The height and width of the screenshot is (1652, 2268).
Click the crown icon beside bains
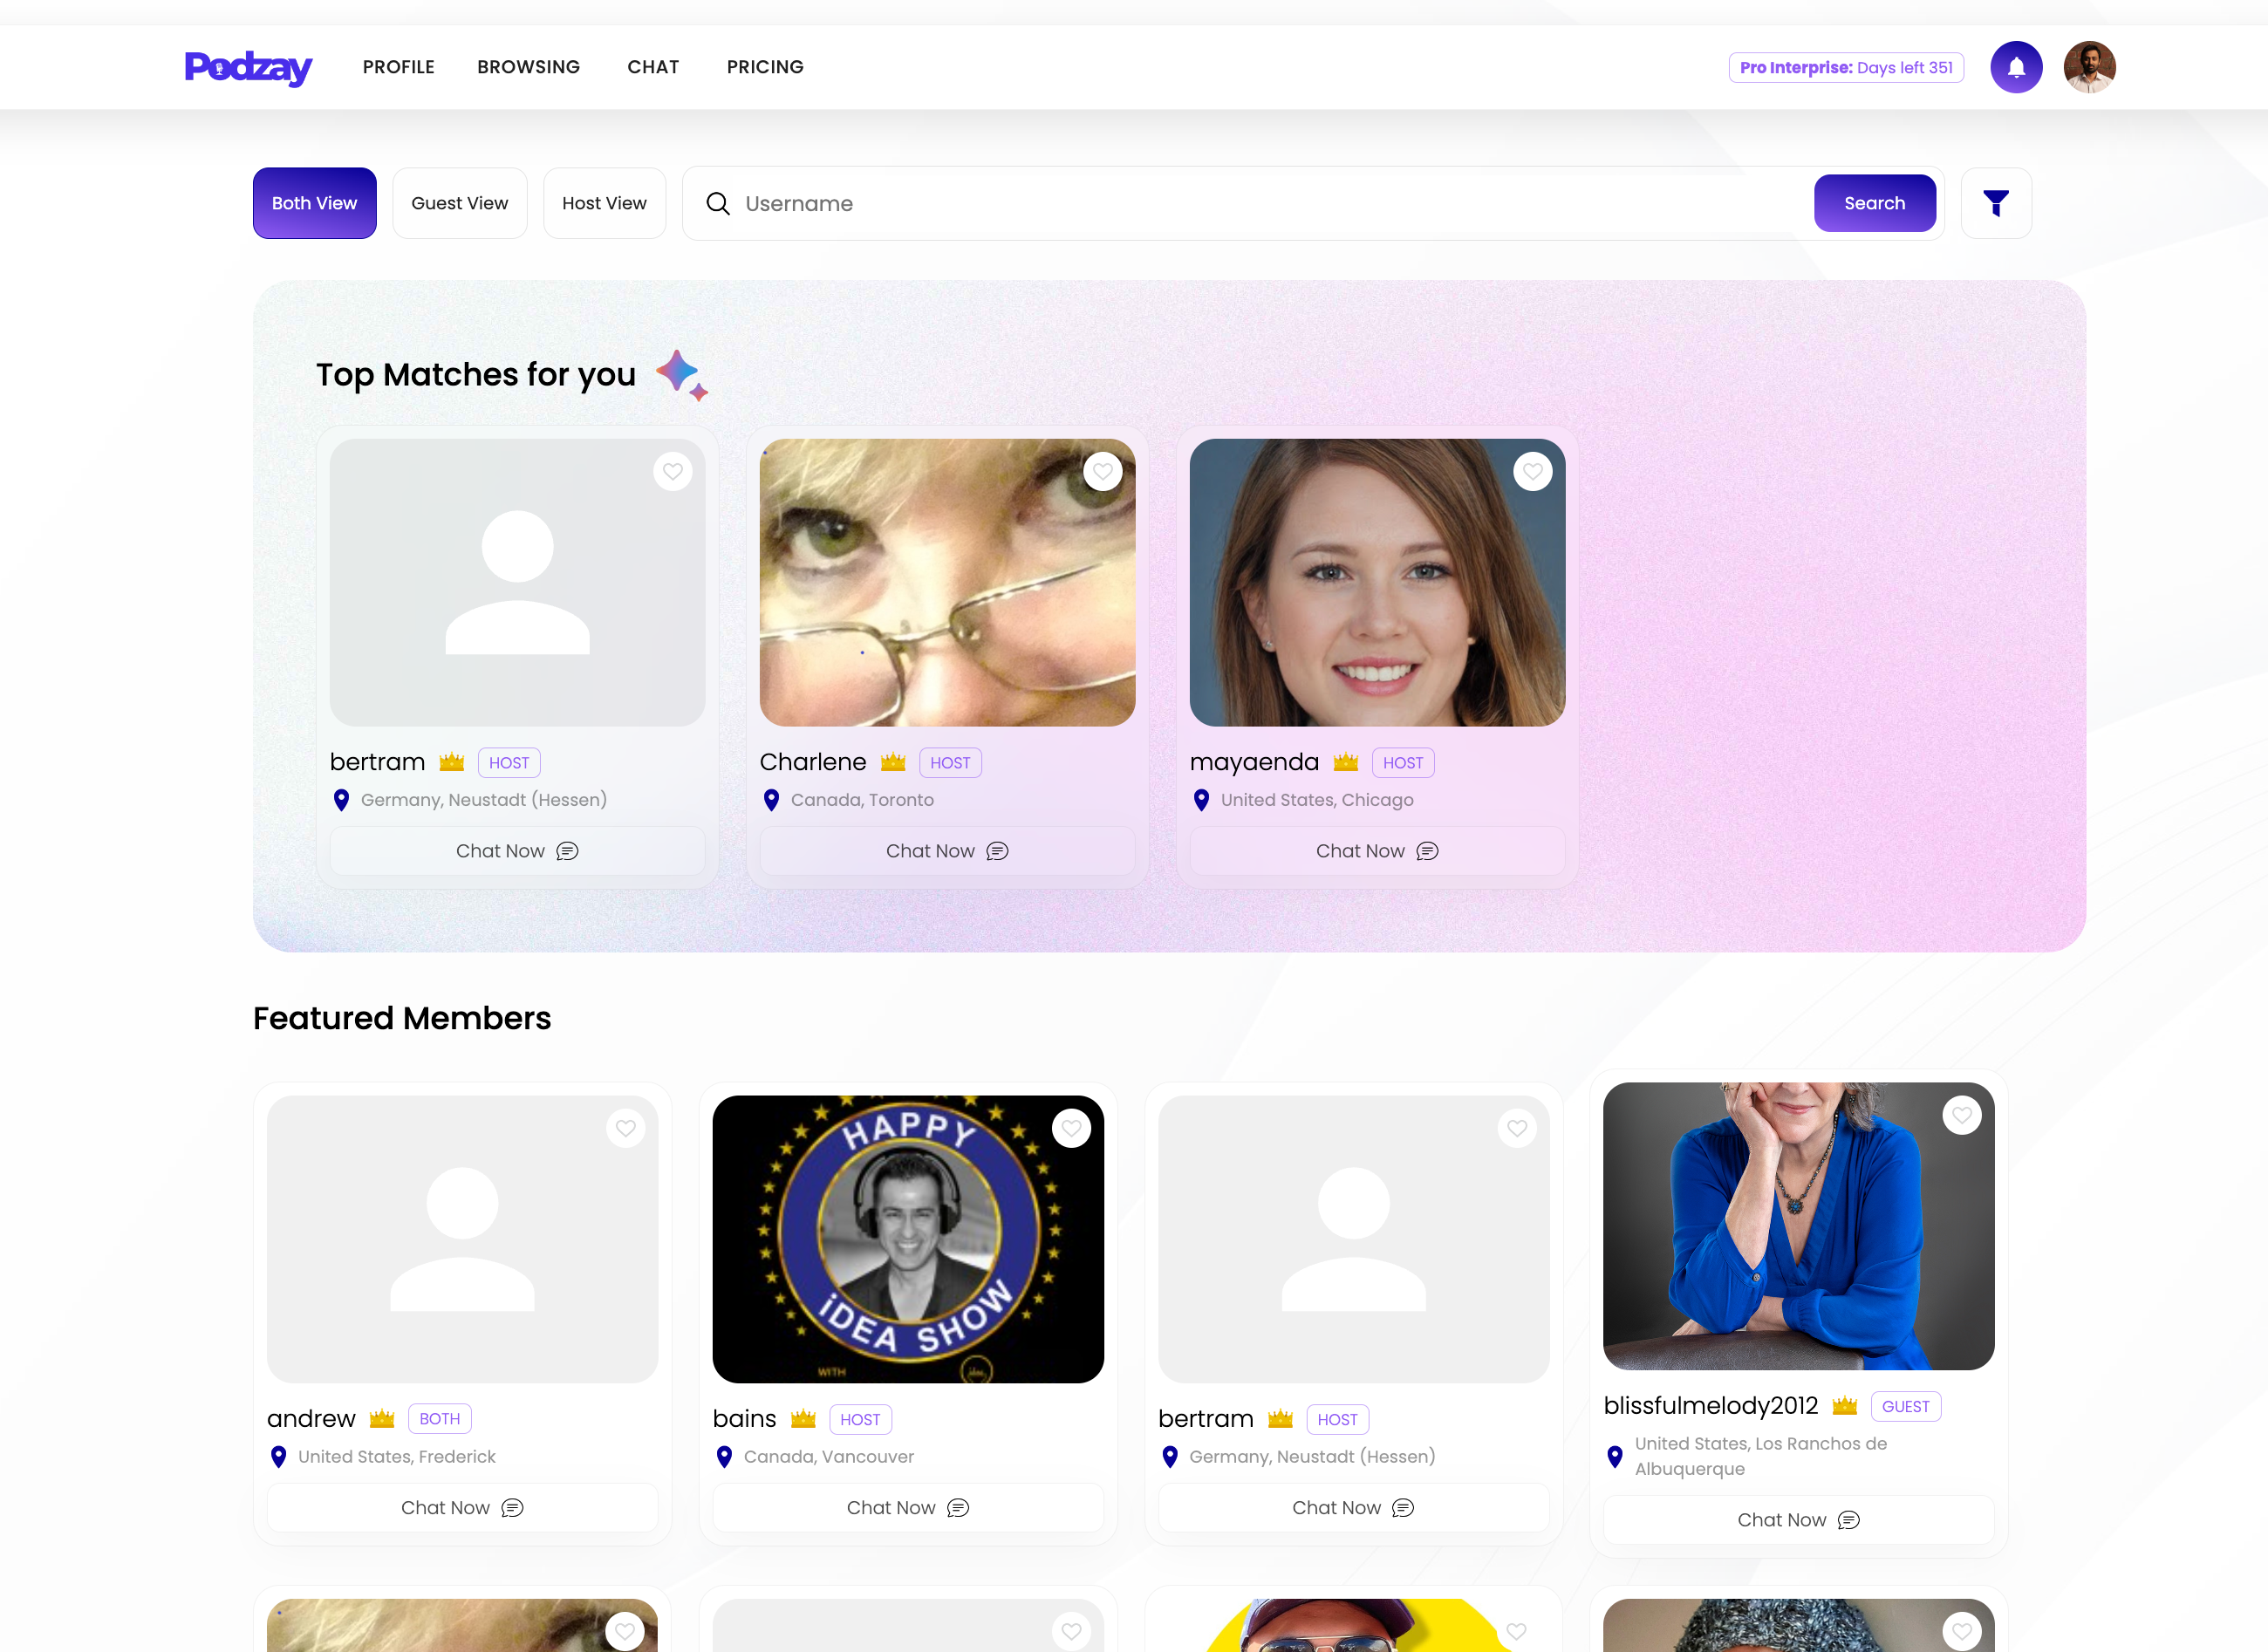click(x=803, y=1418)
